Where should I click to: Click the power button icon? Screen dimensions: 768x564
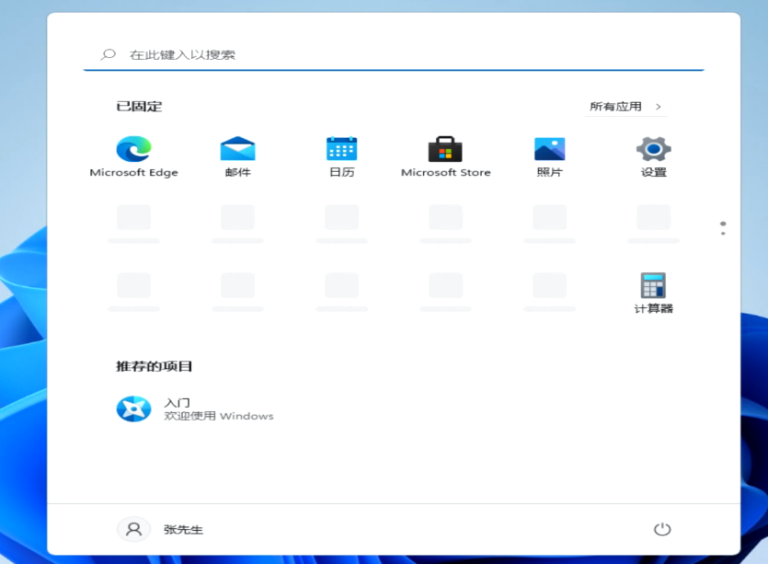tap(662, 529)
